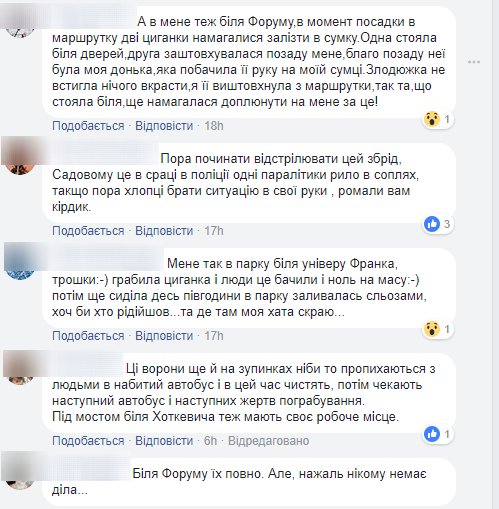Like the park robbery comment

pos(88,336)
